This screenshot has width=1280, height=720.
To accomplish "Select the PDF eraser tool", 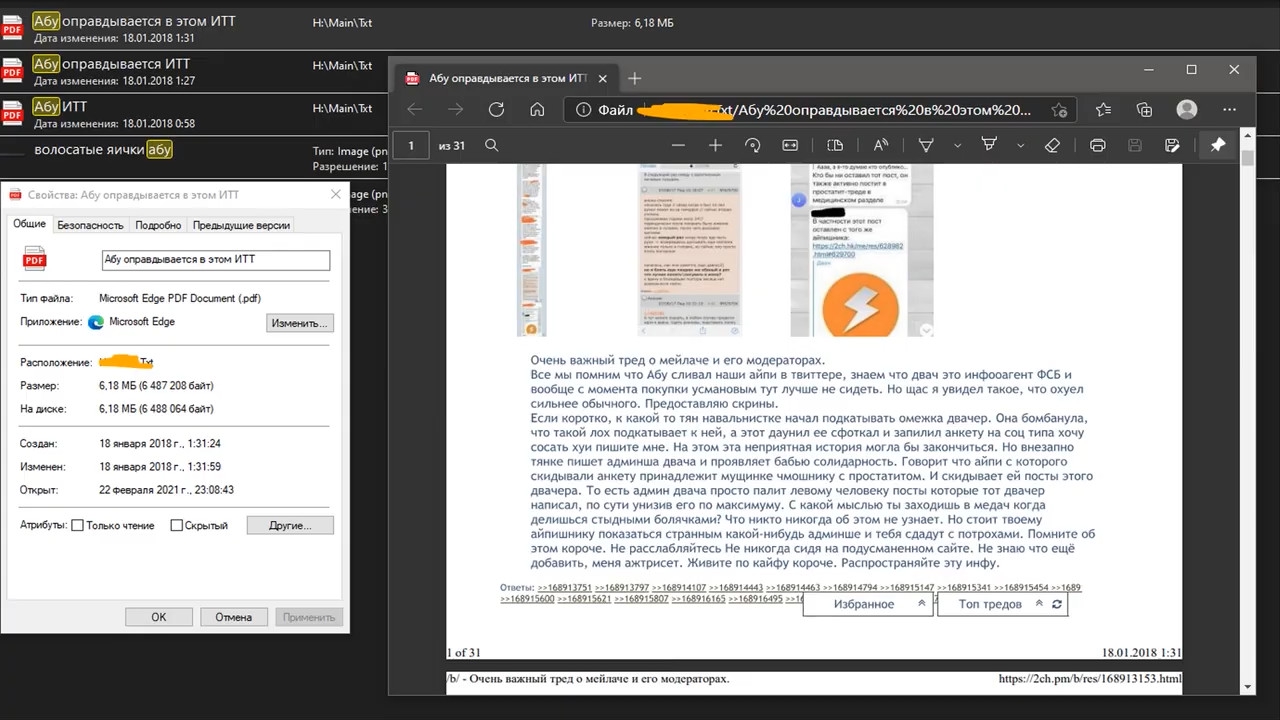I will [x=1052, y=145].
